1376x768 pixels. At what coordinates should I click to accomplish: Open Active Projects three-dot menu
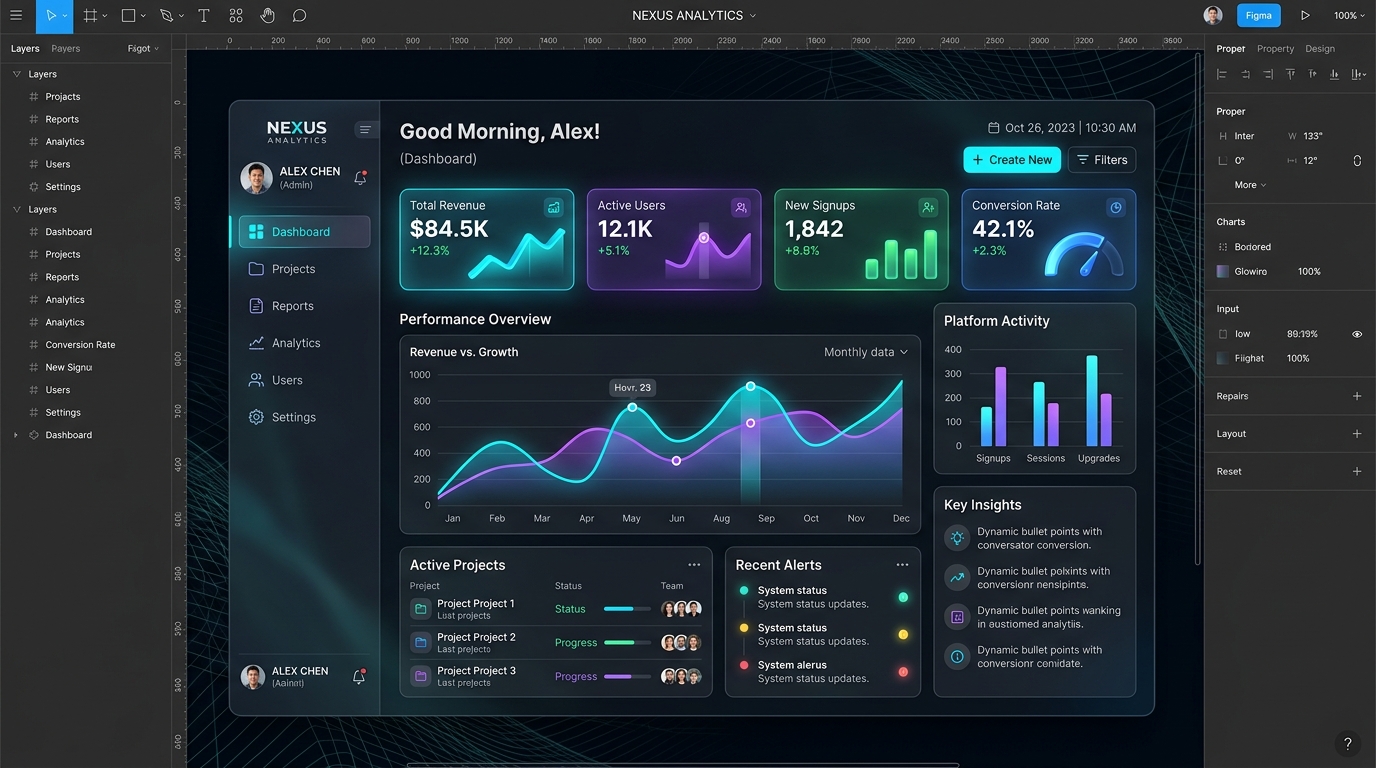(x=694, y=565)
